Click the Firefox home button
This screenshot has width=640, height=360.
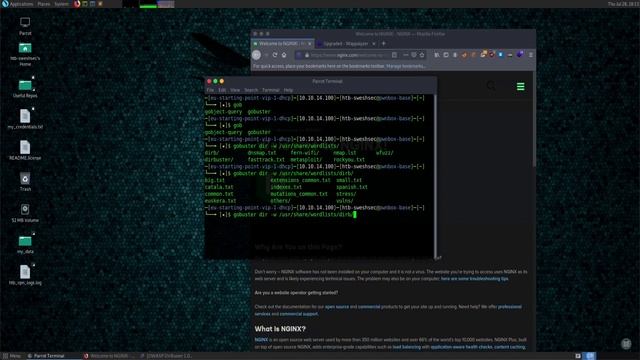pyautogui.click(x=284, y=55)
